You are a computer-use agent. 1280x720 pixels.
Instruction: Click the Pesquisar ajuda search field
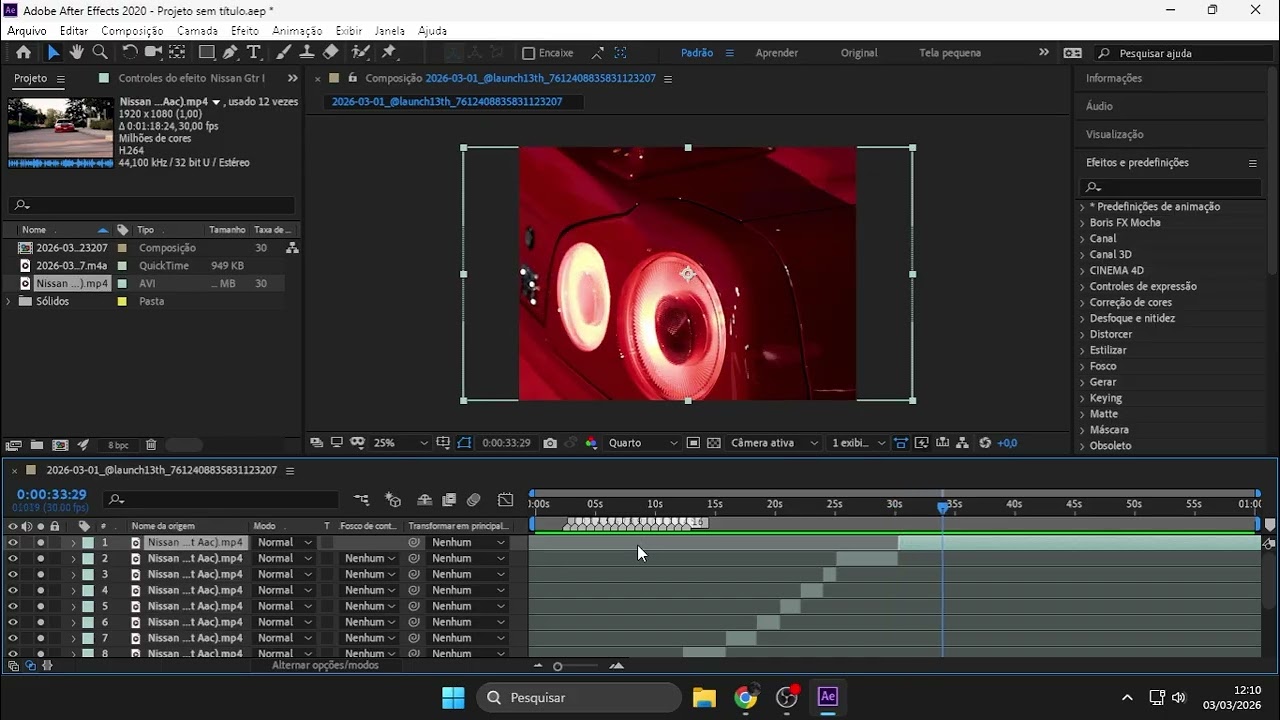click(1182, 53)
